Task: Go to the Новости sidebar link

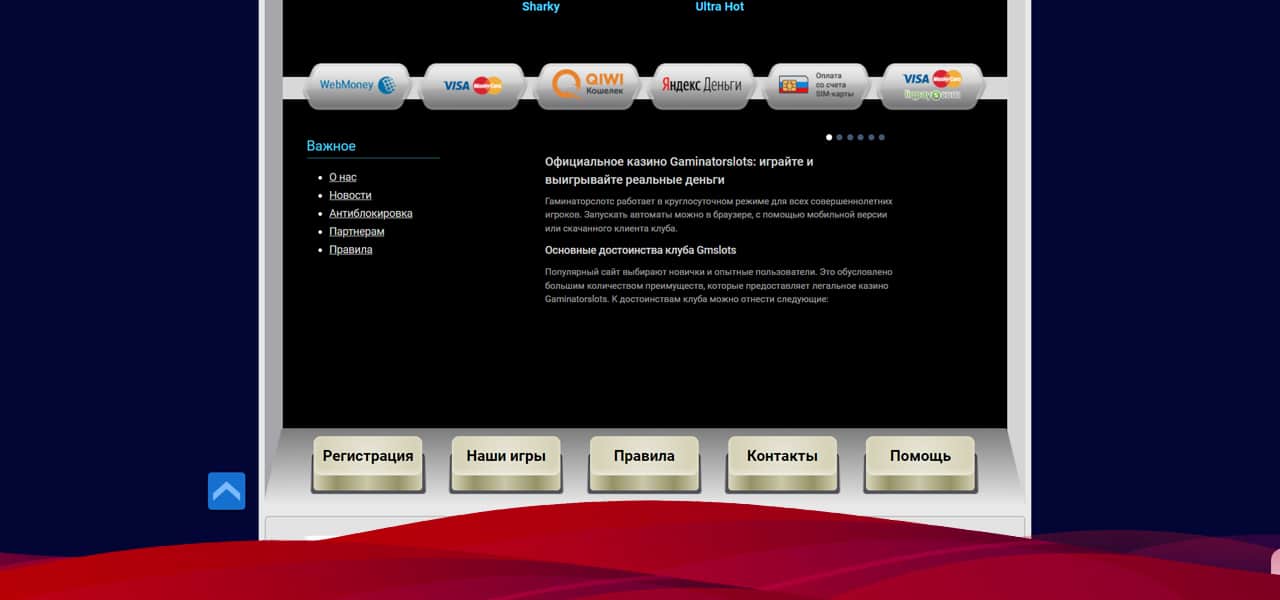Action: coord(350,195)
